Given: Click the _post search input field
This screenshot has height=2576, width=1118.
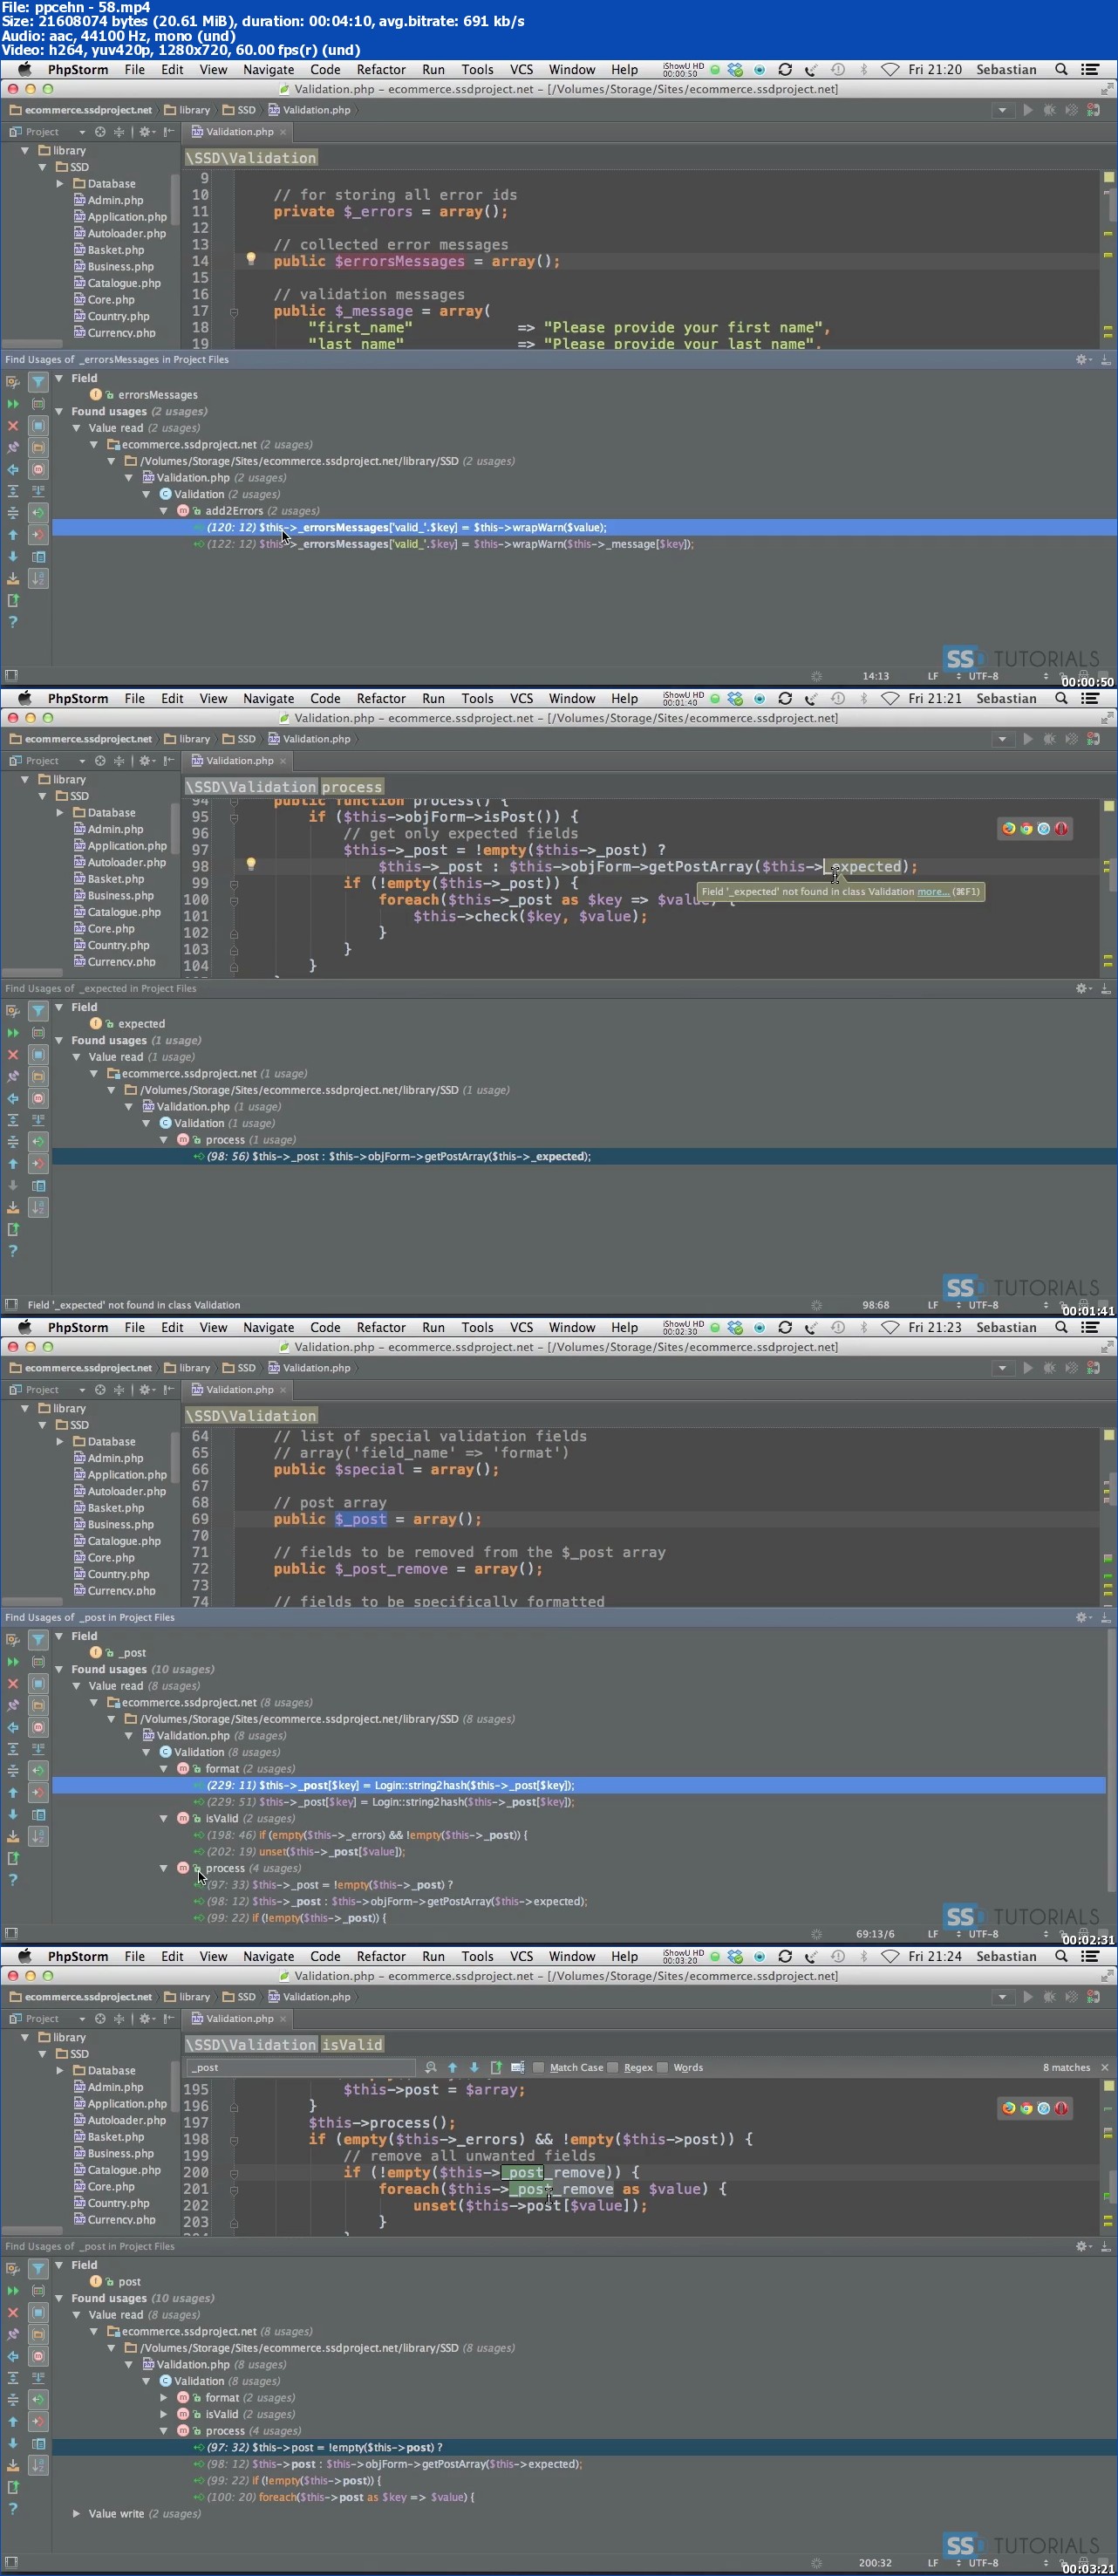Looking at the screenshot, I should point(300,2067).
